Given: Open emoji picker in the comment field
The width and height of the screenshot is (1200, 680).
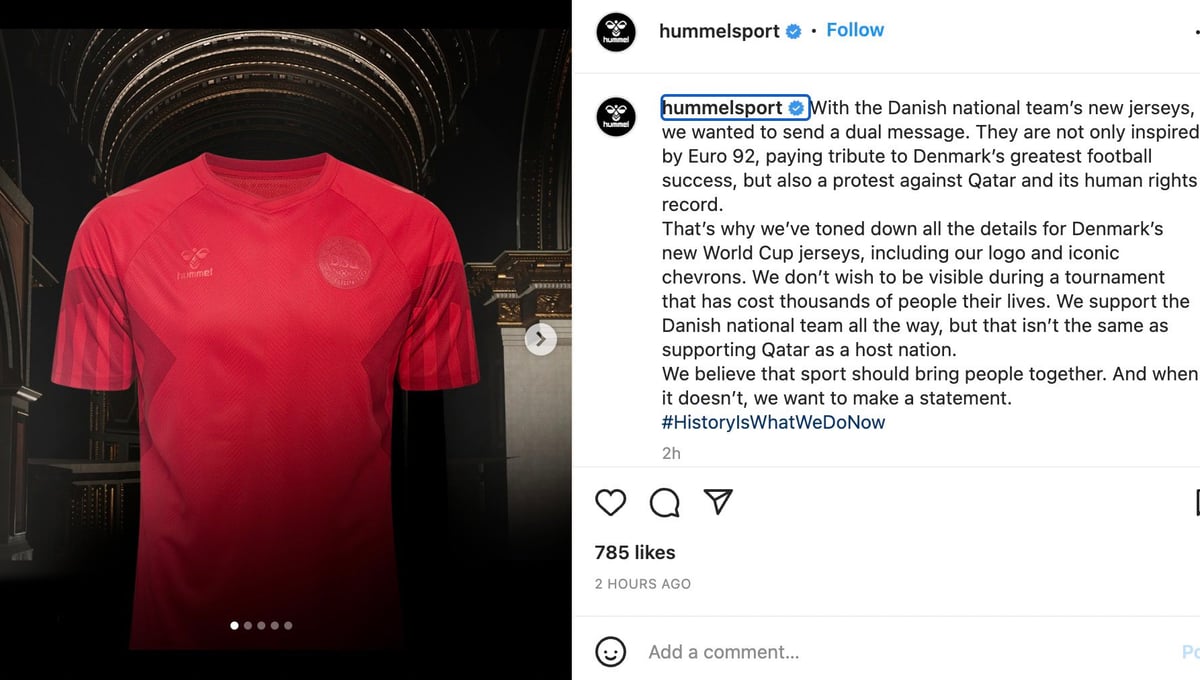Looking at the screenshot, I should point(610,652).
